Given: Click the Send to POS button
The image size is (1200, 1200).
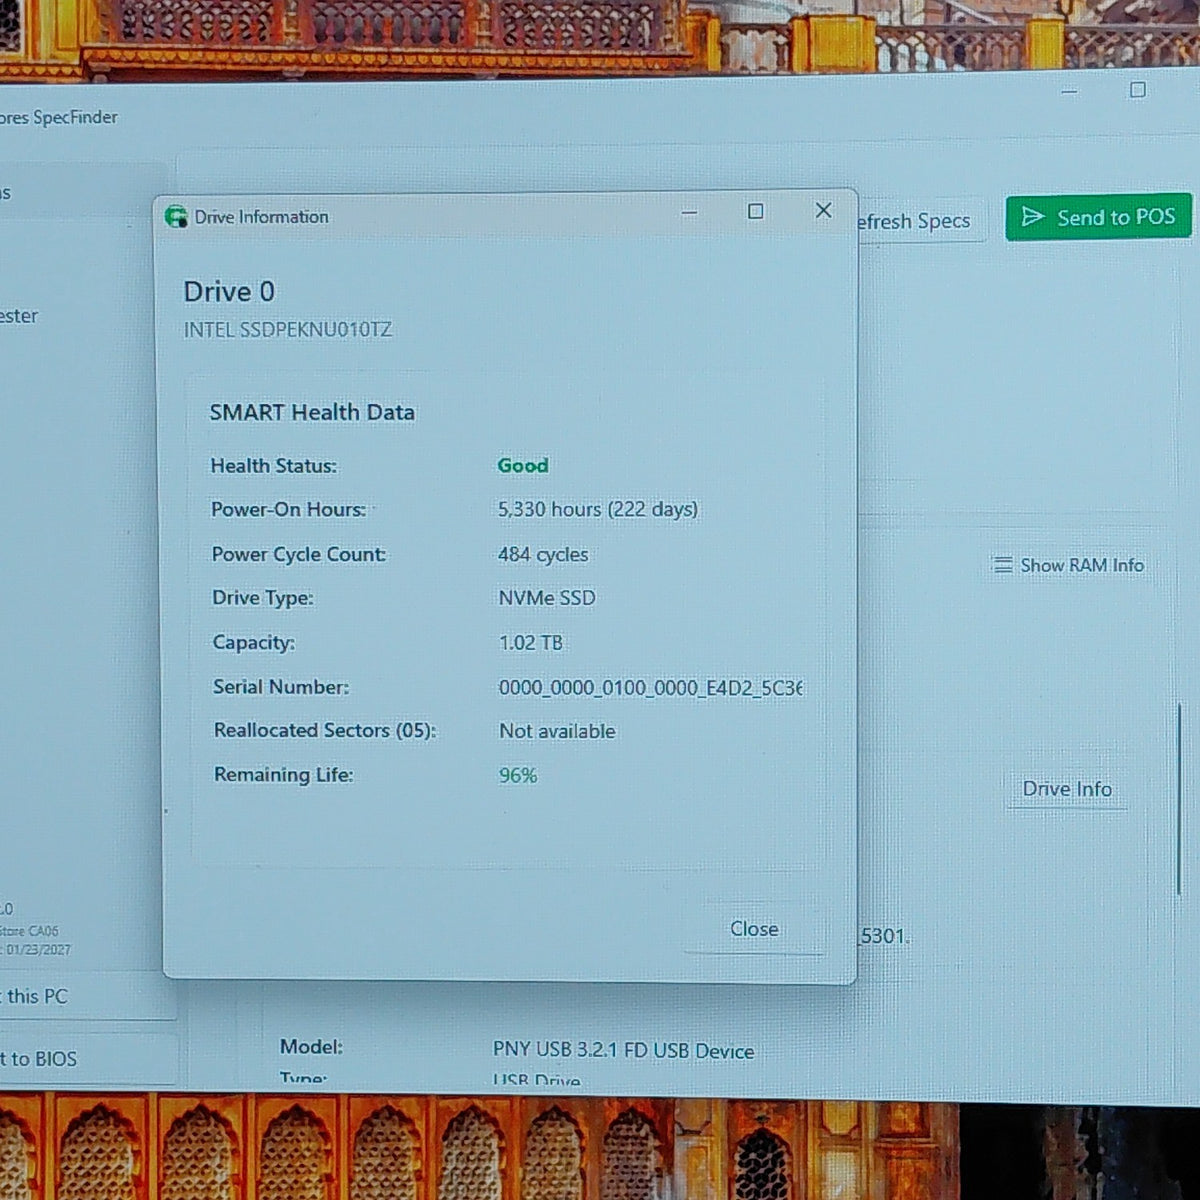Looking at the screenshot, I should coord(1098,217).
